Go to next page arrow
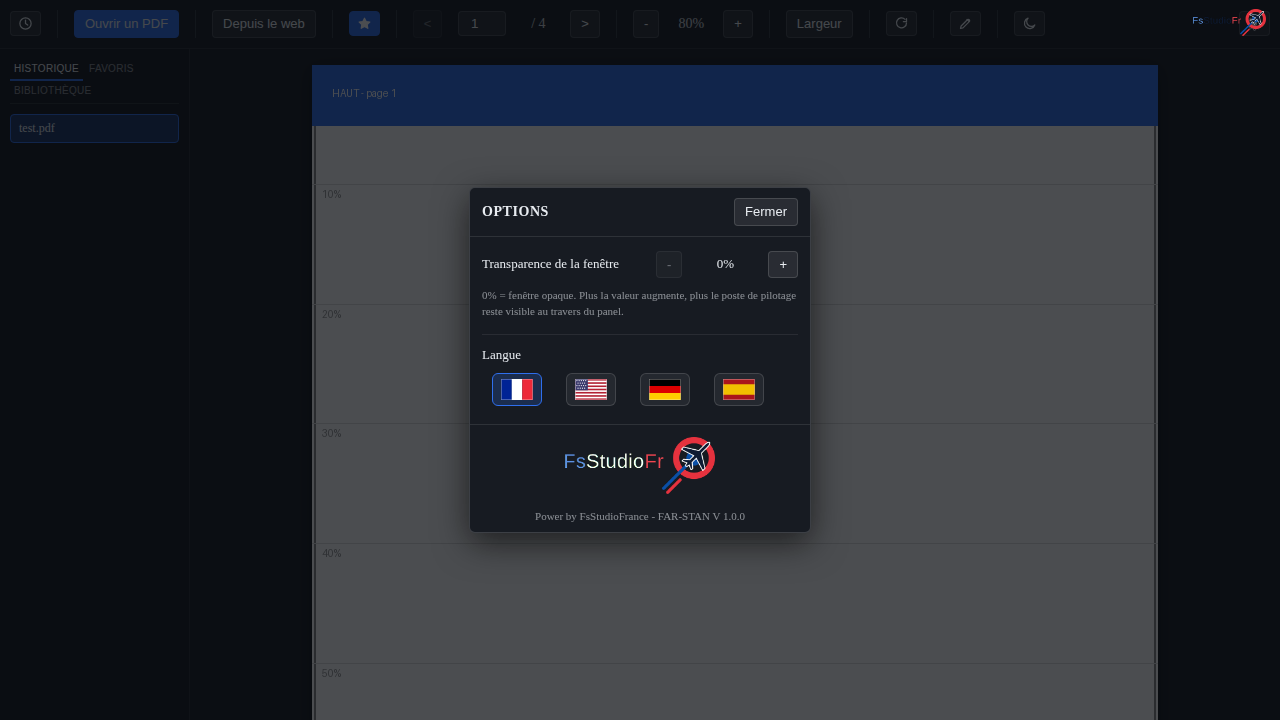 tap(585, 23)
